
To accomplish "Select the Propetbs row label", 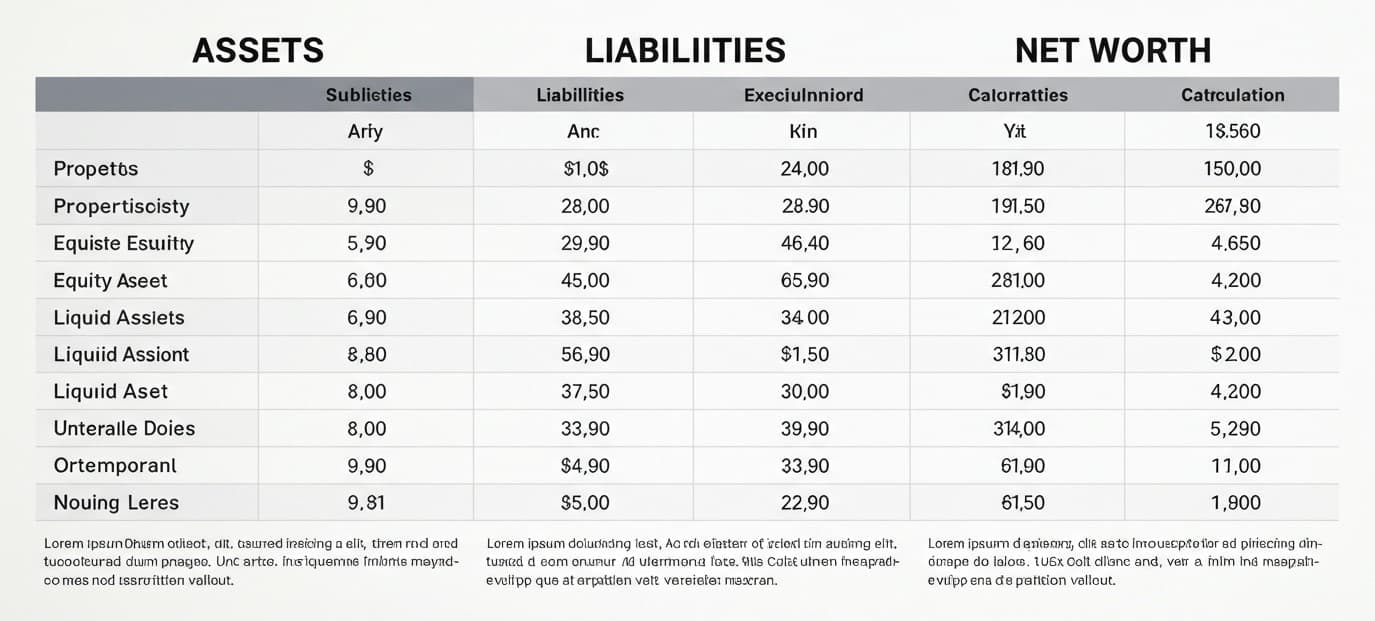I will point(96,169).
